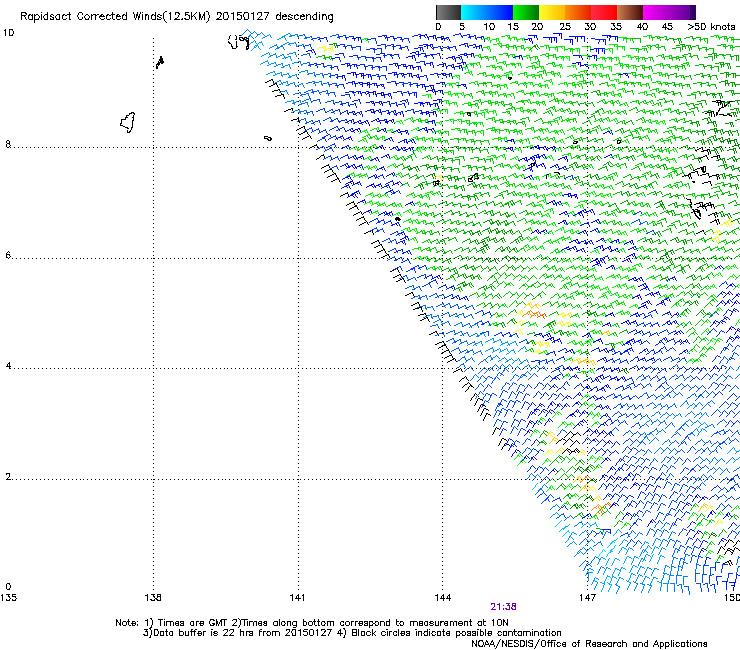The height and width of the screenshot is (650, 740).
Task: Click the large island outline west of 138 longitude
Action: click(x=128, y=122)
